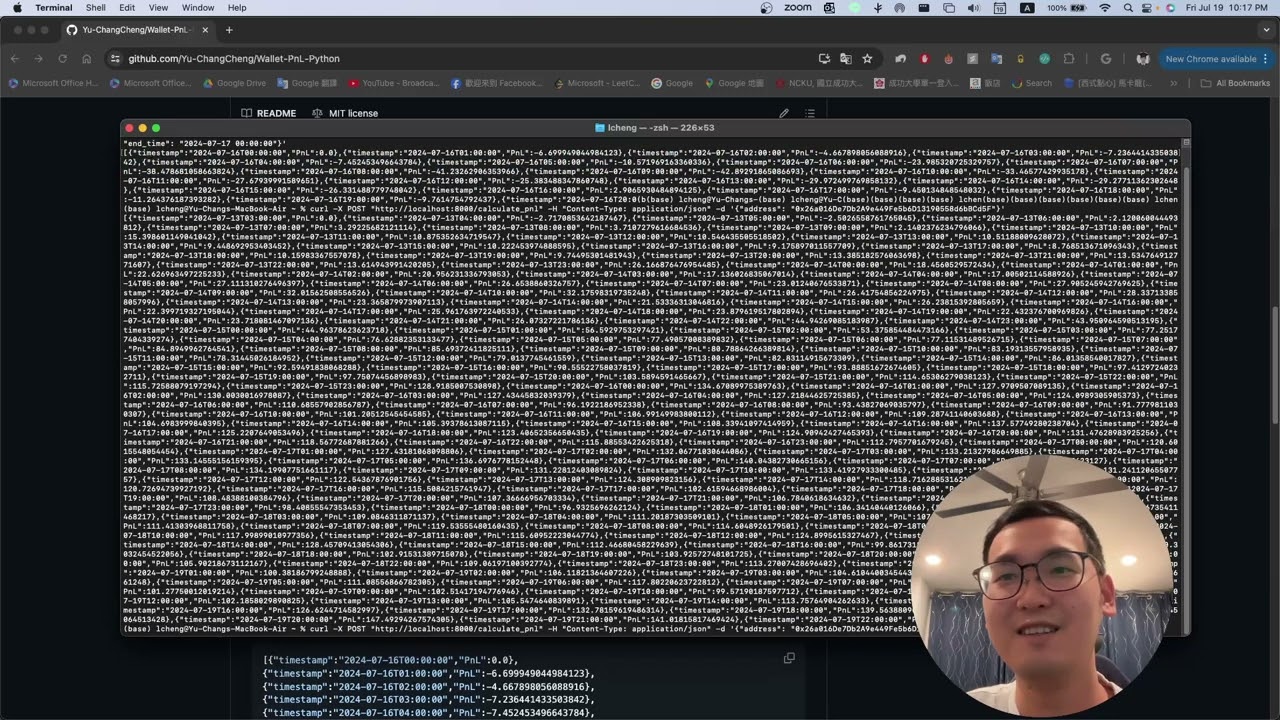Open Spotlight search in menu bar
The height and width of the screenshot is (720, 1280).
(1128, 8)
